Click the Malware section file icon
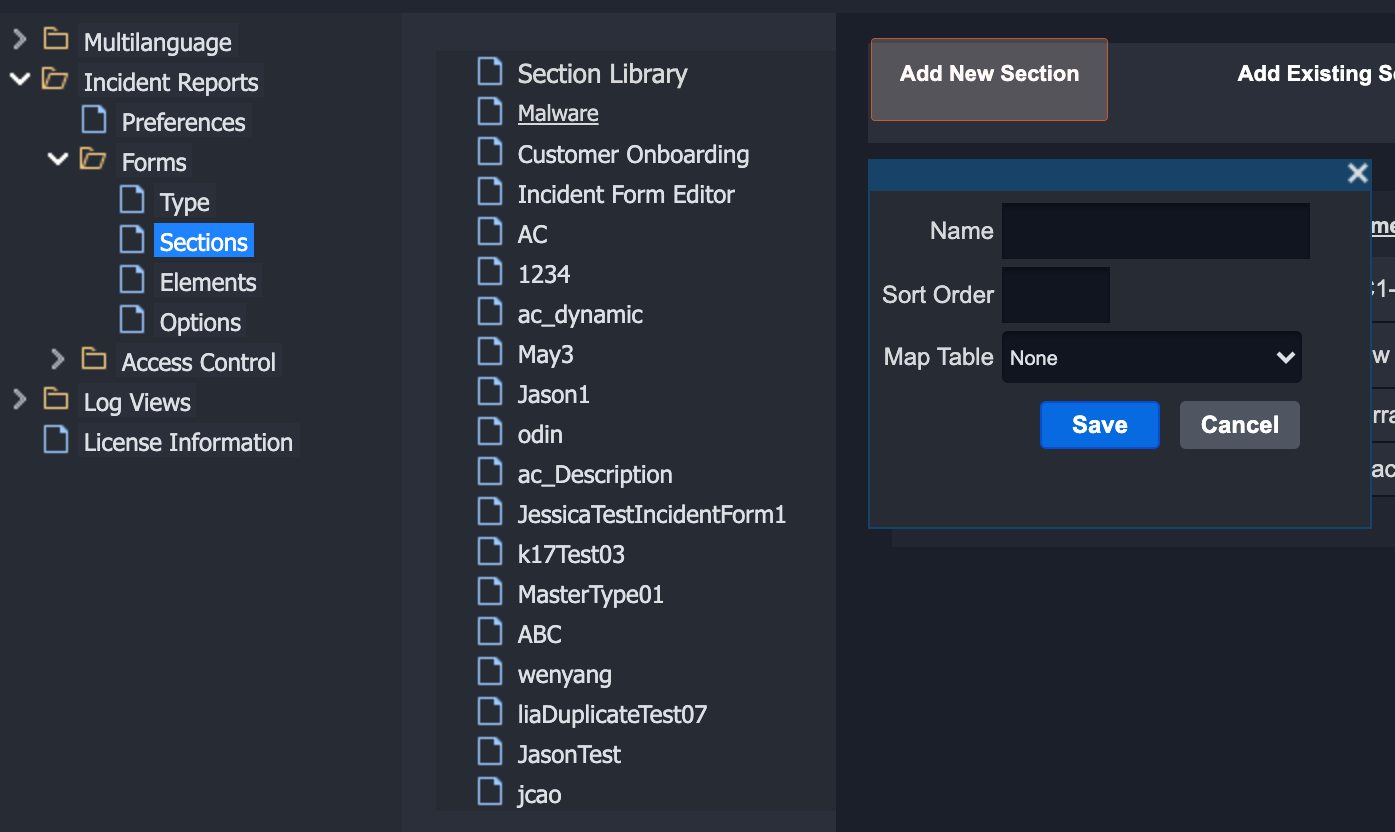The width and height of the screenshot is (1395, 832). click(x=490, y=111)
